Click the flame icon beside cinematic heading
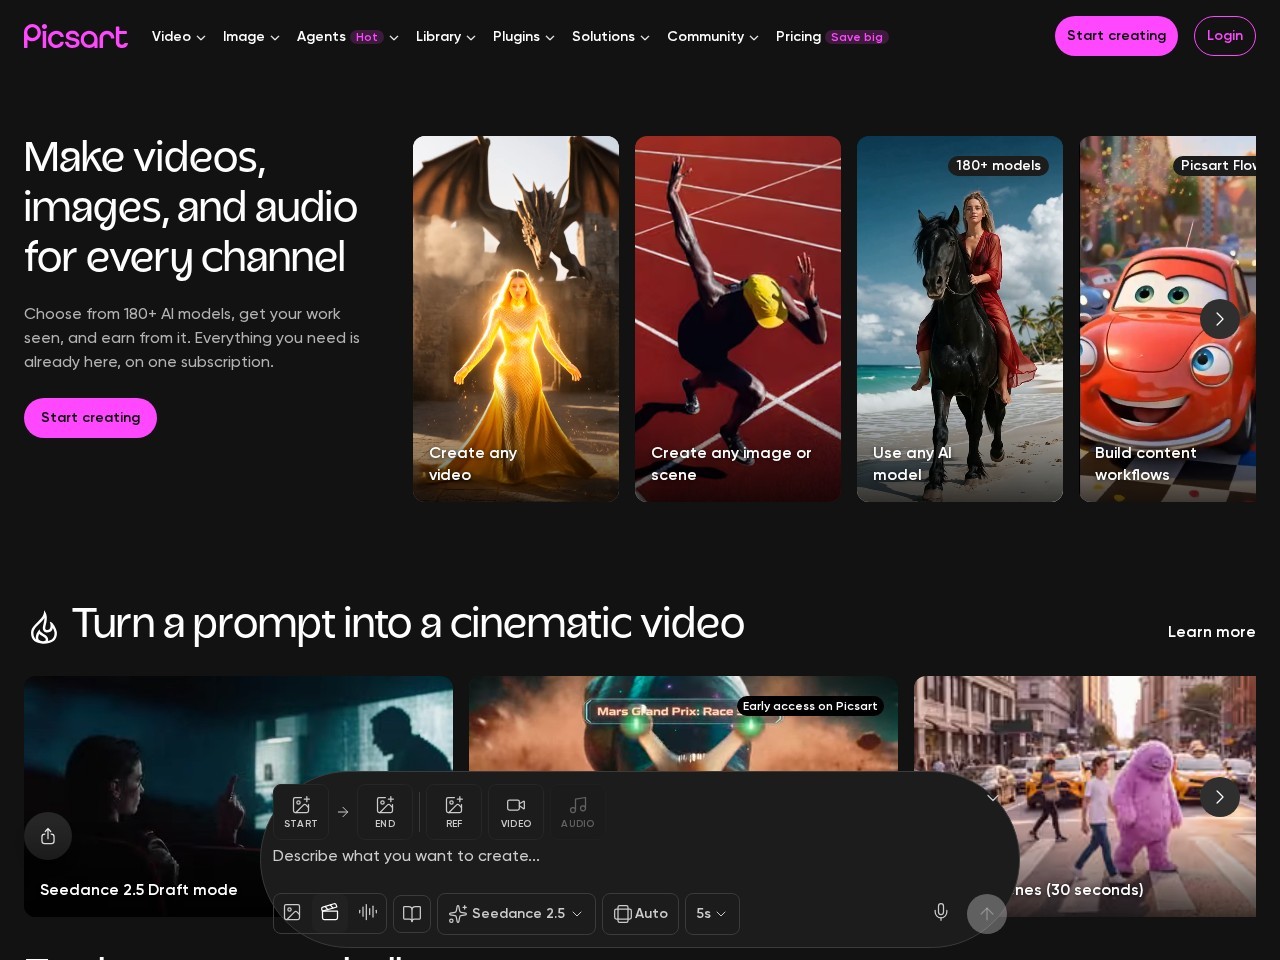The height and width of the screenshot is (960, 1280). click(44, 627)
